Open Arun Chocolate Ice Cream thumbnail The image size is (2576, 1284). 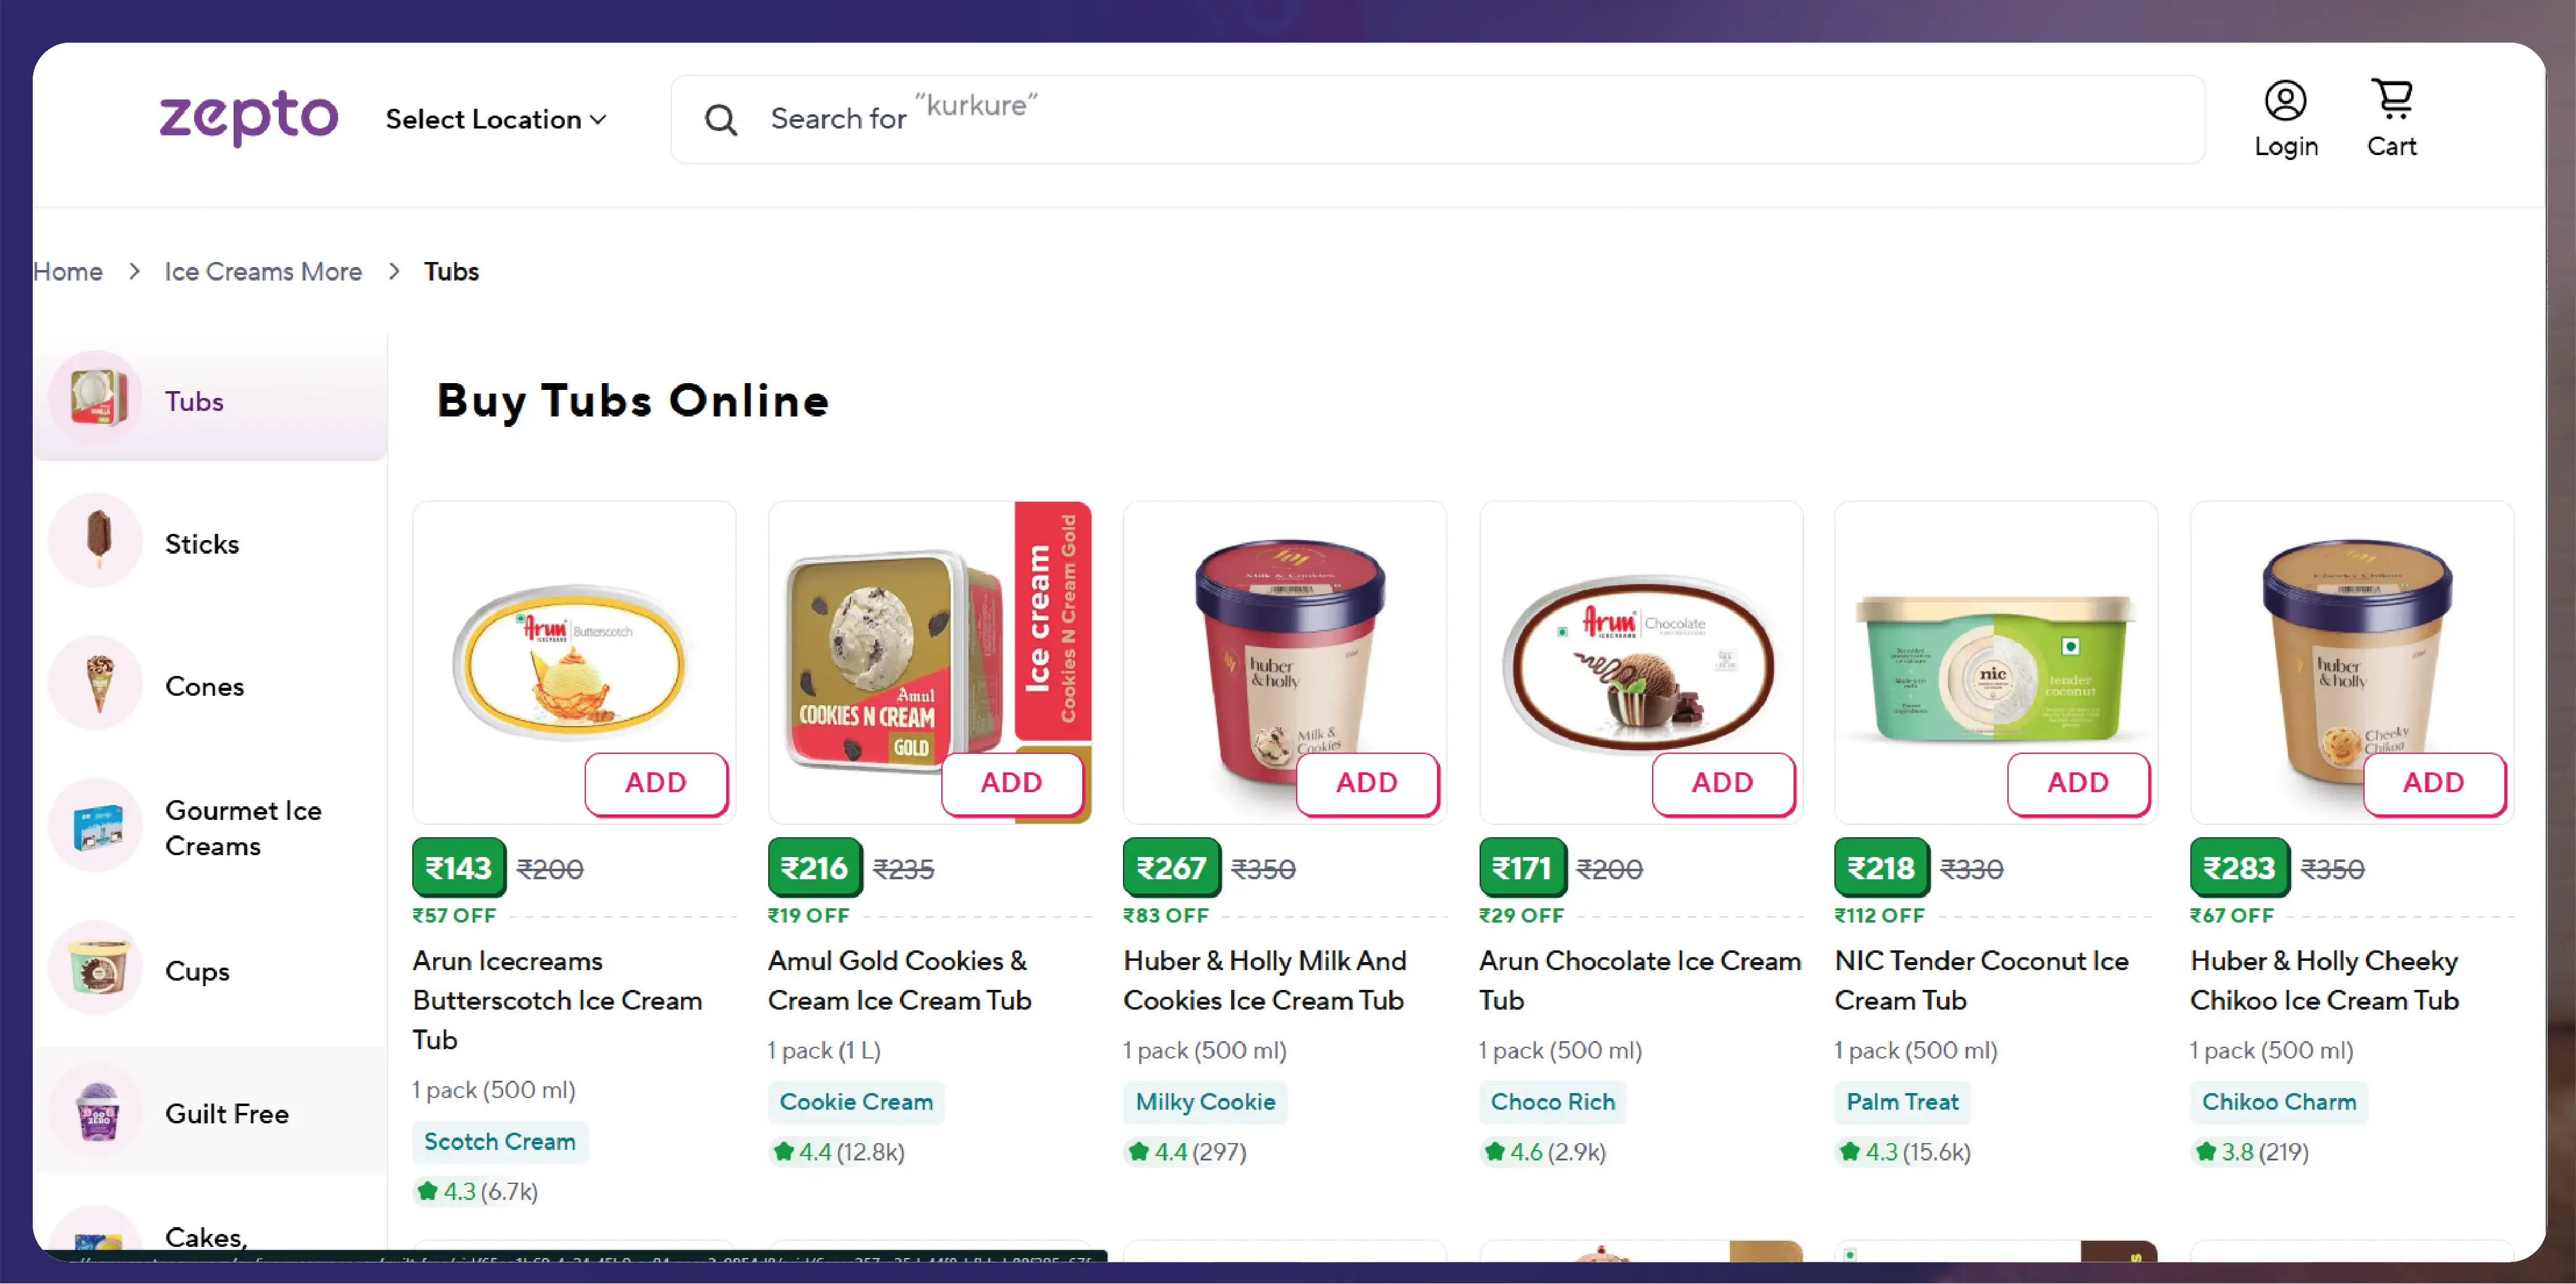[1640, 660]
